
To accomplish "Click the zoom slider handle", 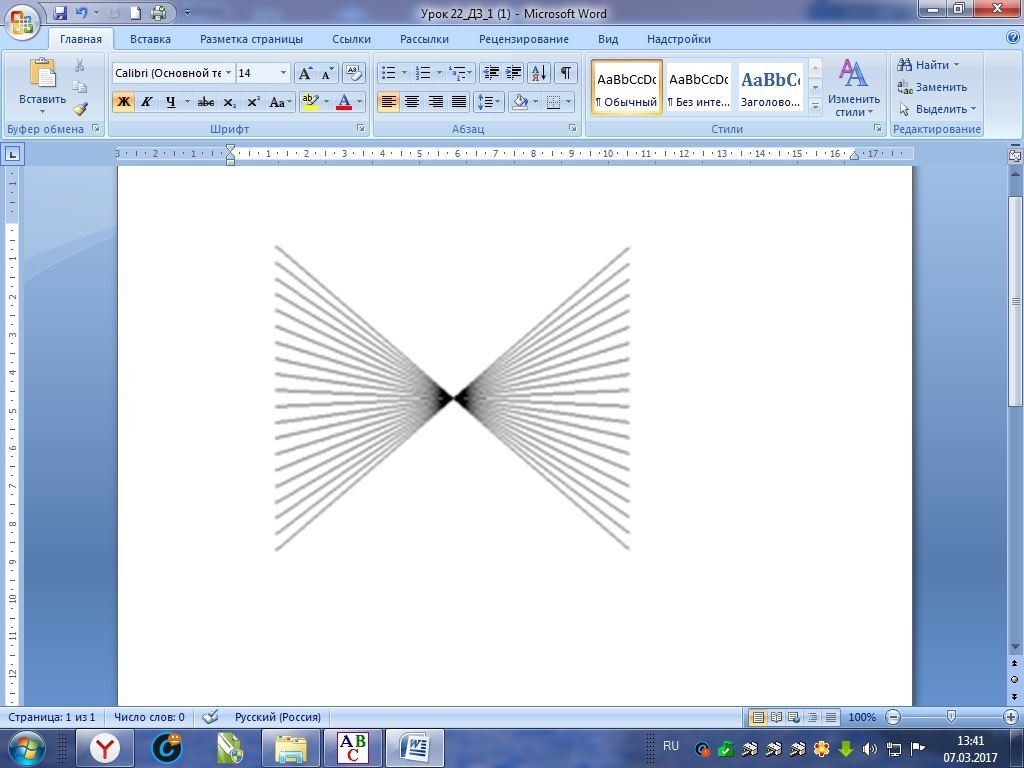I will point(951,717).
